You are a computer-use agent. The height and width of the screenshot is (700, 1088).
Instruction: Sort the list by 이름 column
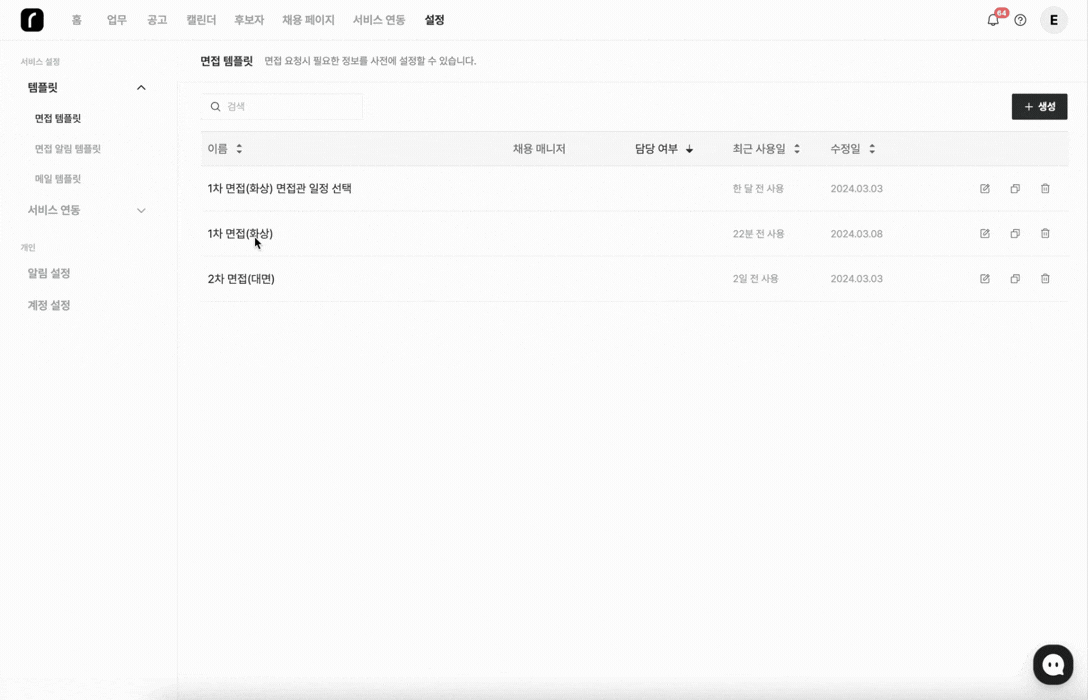click(225, 149)
